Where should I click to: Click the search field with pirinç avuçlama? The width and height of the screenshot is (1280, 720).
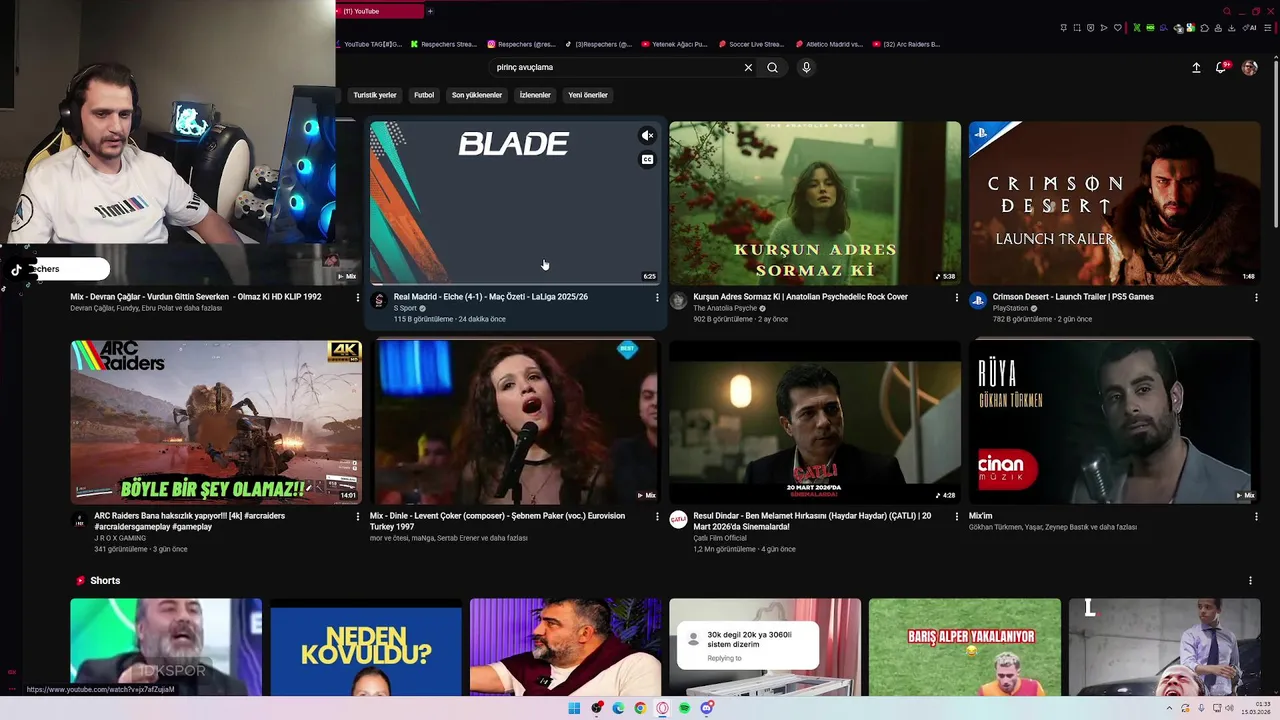click(615, 67)
